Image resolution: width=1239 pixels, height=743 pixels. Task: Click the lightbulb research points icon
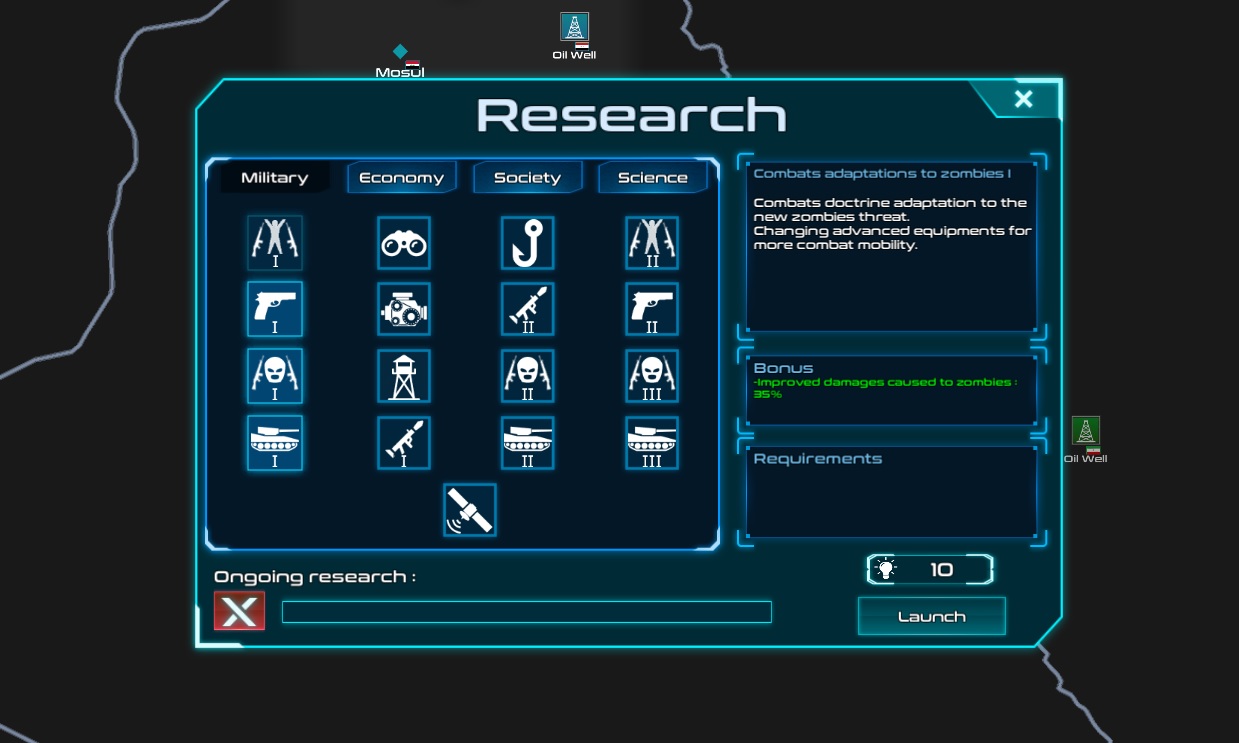coord(885,570)
